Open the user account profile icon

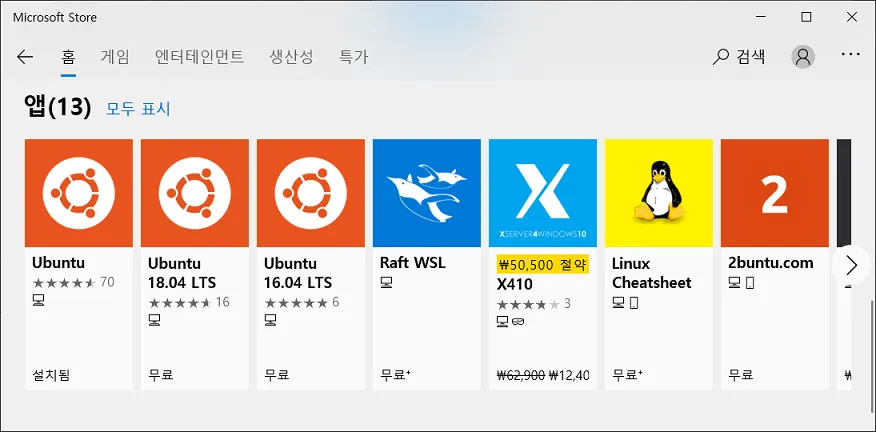[x=803, y=56]
